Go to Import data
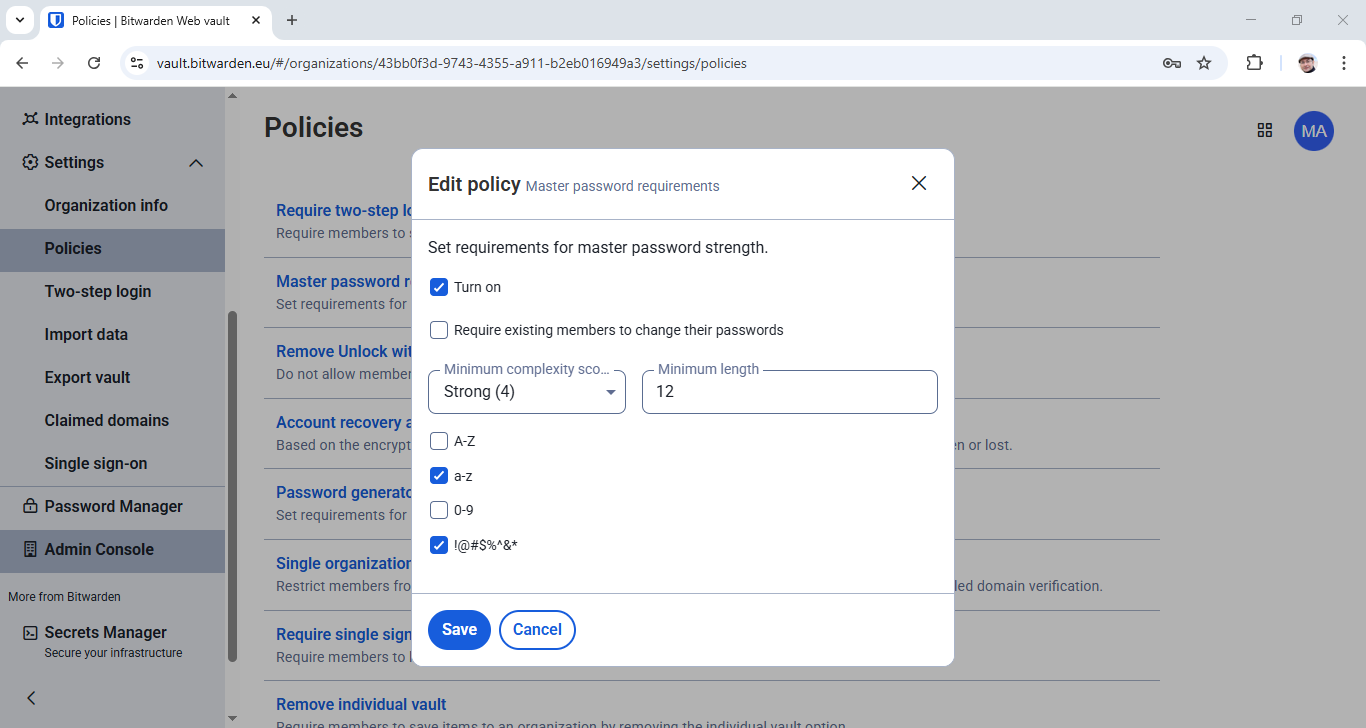The height and width of the screenshot is (728, 1366). point(86,334)
